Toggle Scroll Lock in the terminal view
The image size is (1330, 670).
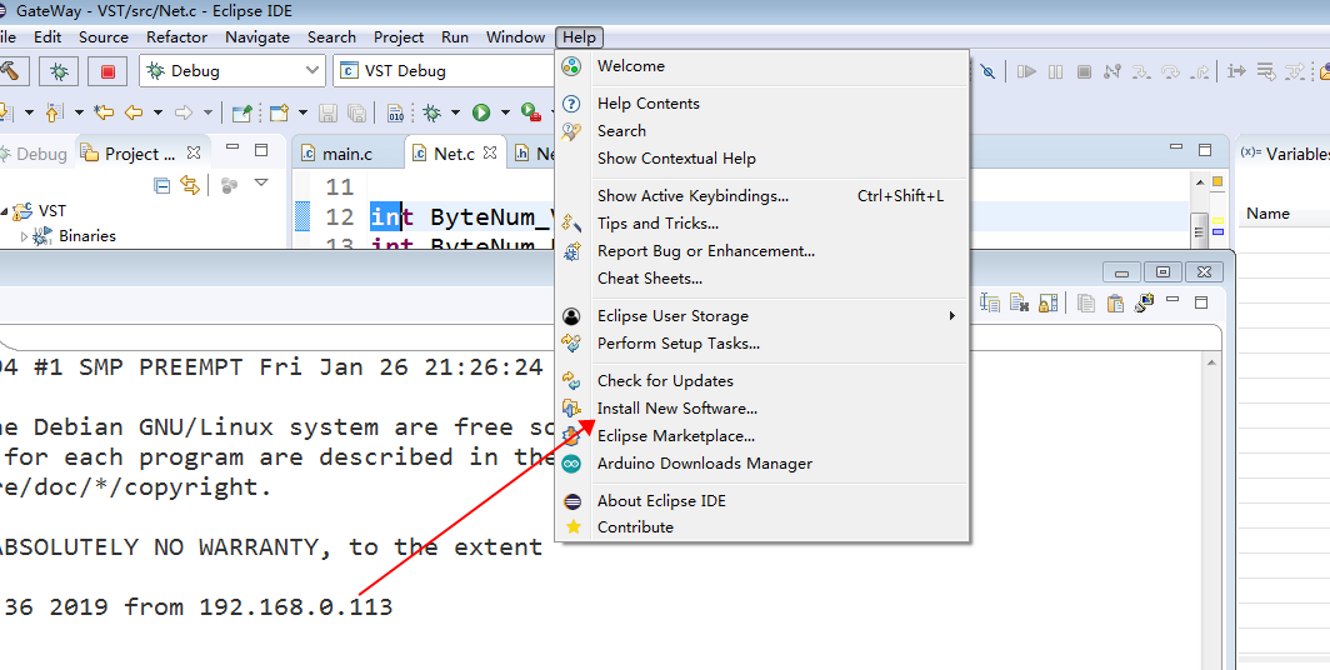(1046, 305)
